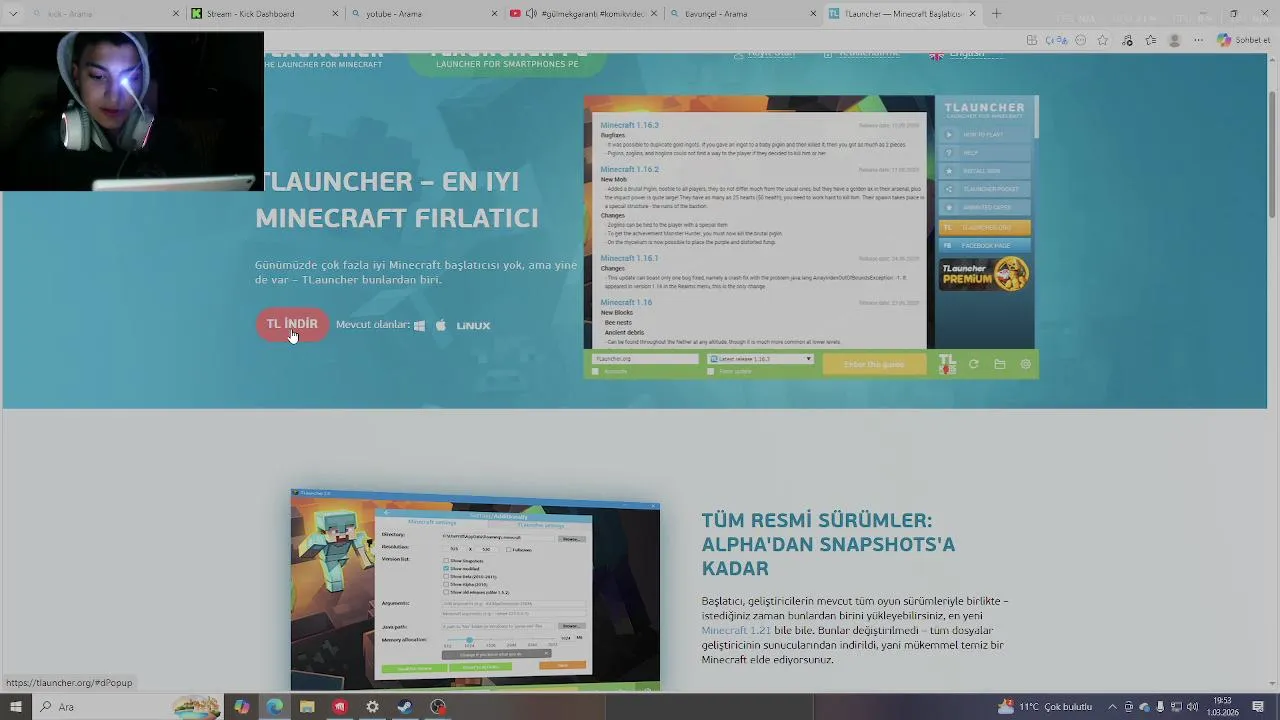Click the Meet Now tray icon

coord(1129,707)
